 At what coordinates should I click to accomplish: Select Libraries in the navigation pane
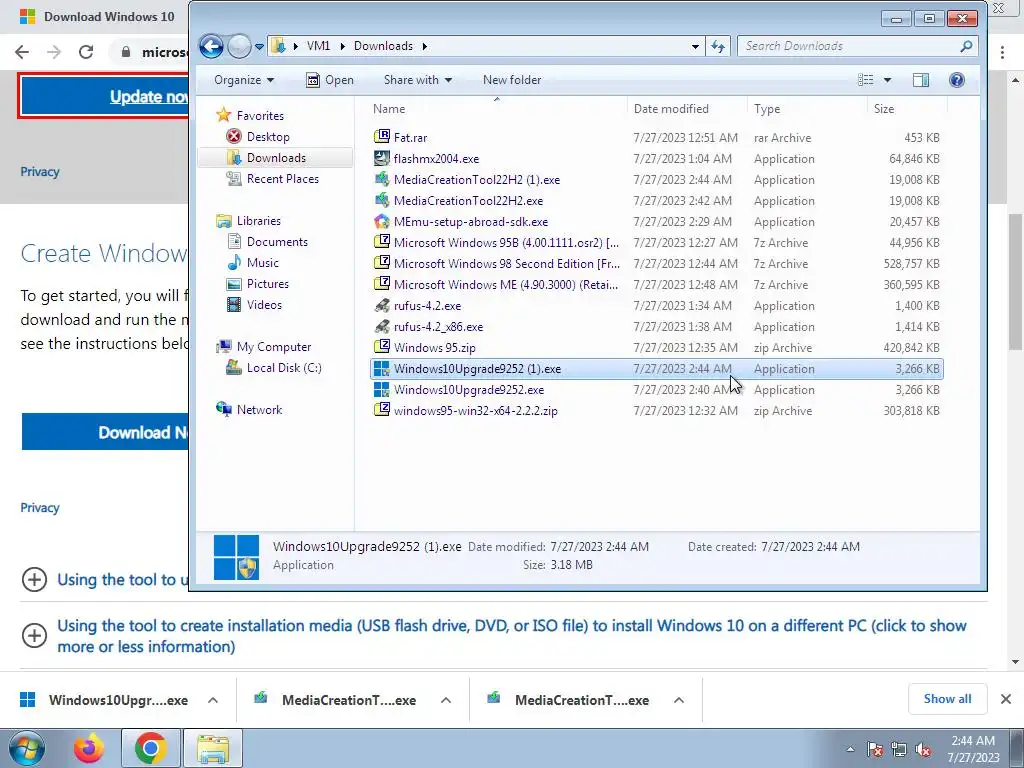[x=259, y=221]
